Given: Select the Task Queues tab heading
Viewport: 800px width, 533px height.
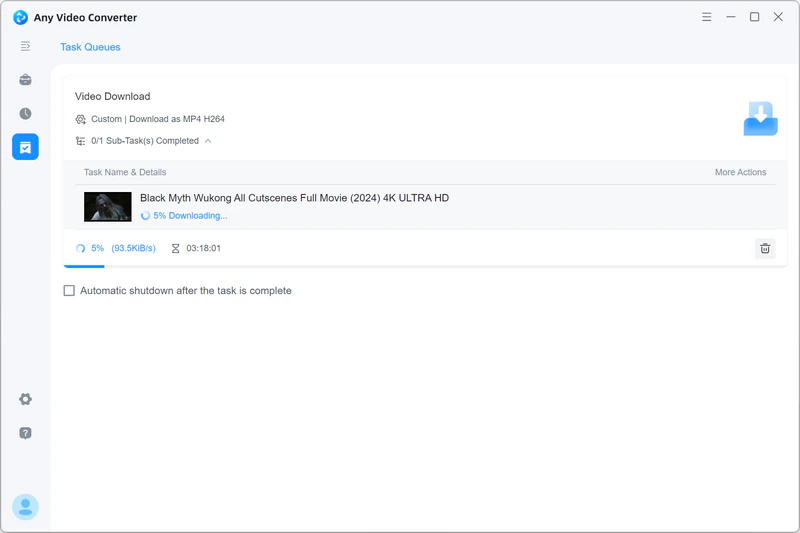Looking at the screenshot, I should pyautogui.click(x=90, y=47).
